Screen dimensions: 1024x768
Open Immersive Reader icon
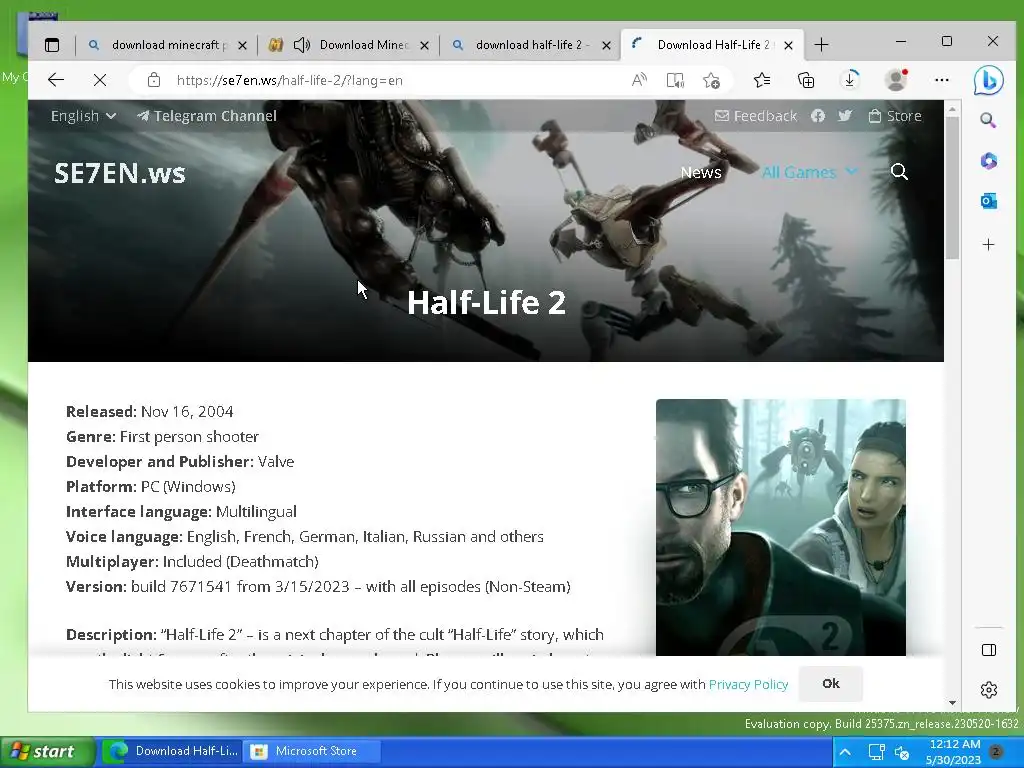(x=675, y=80)
